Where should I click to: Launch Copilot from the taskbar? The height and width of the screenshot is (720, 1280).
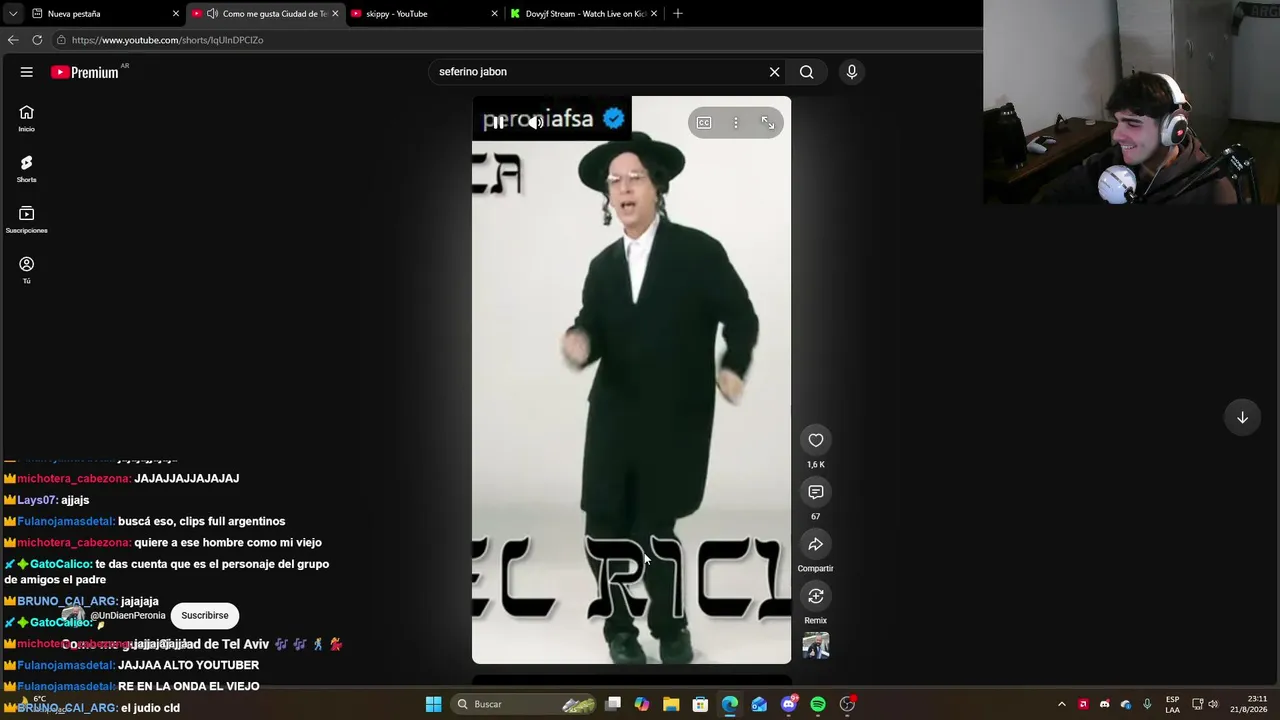[x=642, y=705]
